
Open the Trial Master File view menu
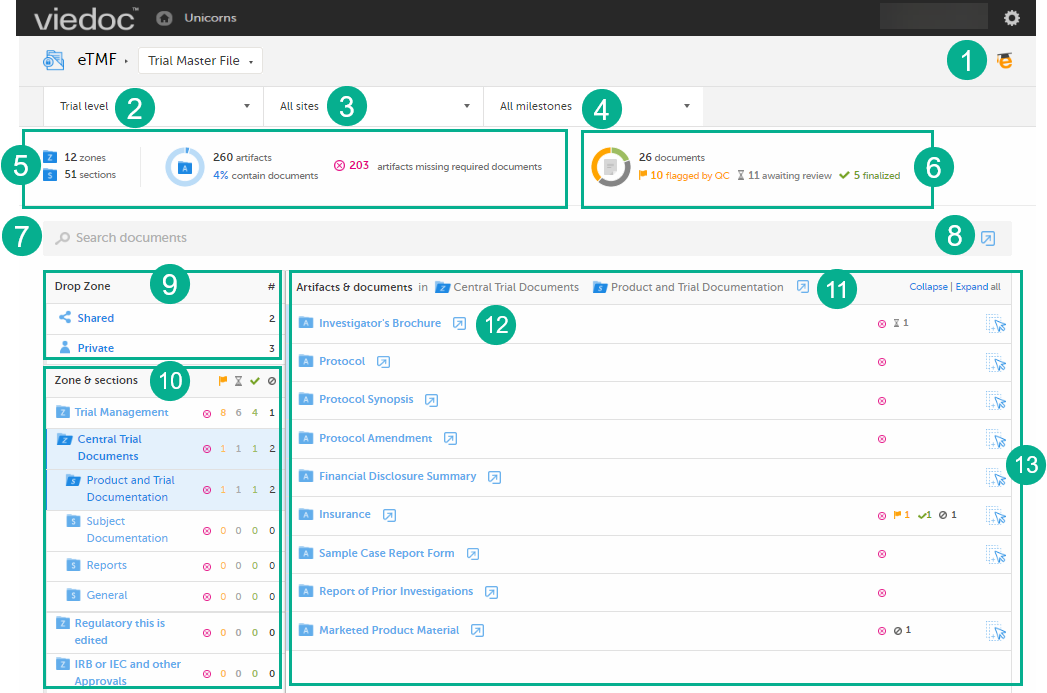pos(200,61)
